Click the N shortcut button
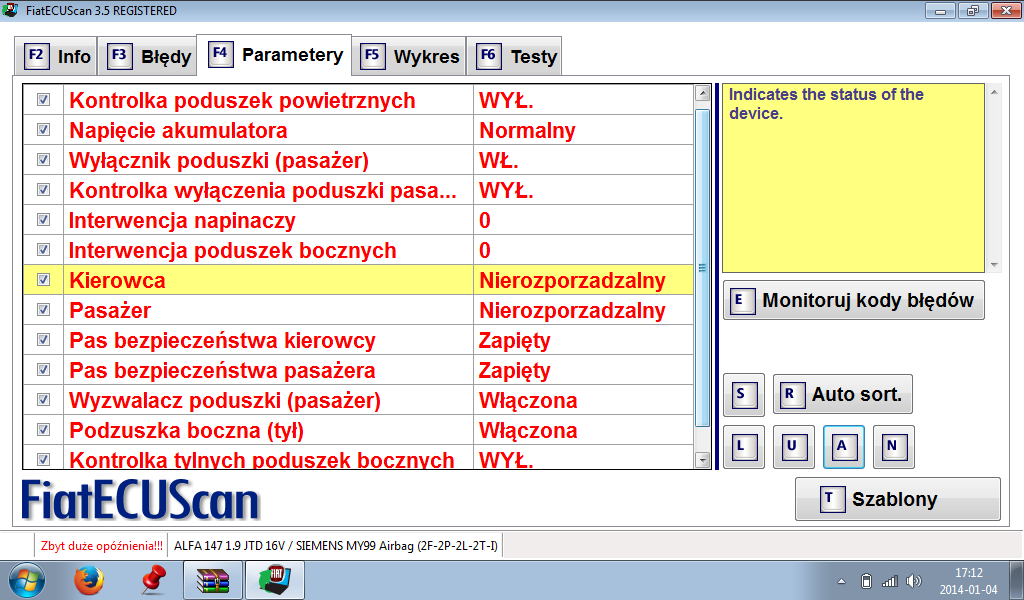This screenshot has height=600, width=1024. pyautogui.click(x=894, y=447)
